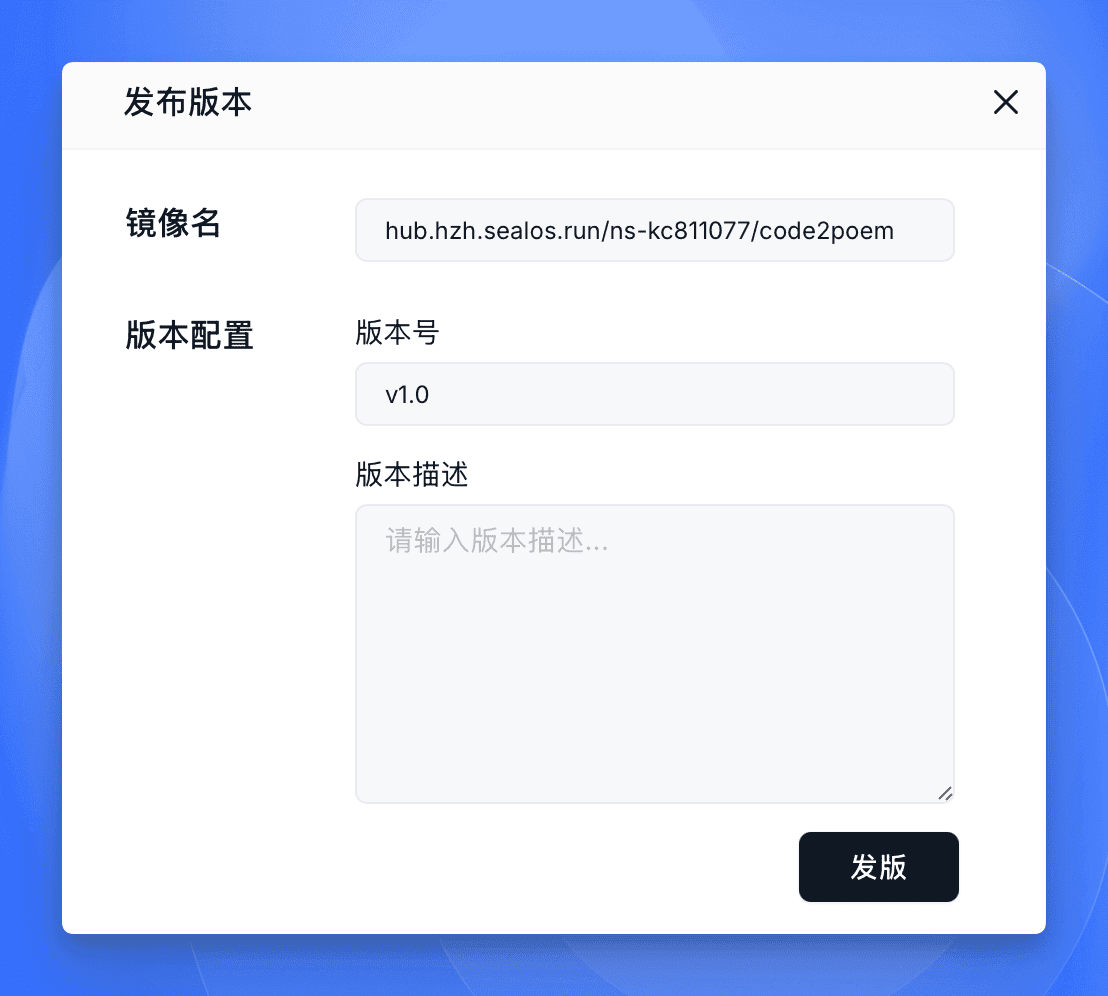Click the empty dialog header bar area
Image resolution: width=1108 pixels, height=996 pixels.
point(622,105)
